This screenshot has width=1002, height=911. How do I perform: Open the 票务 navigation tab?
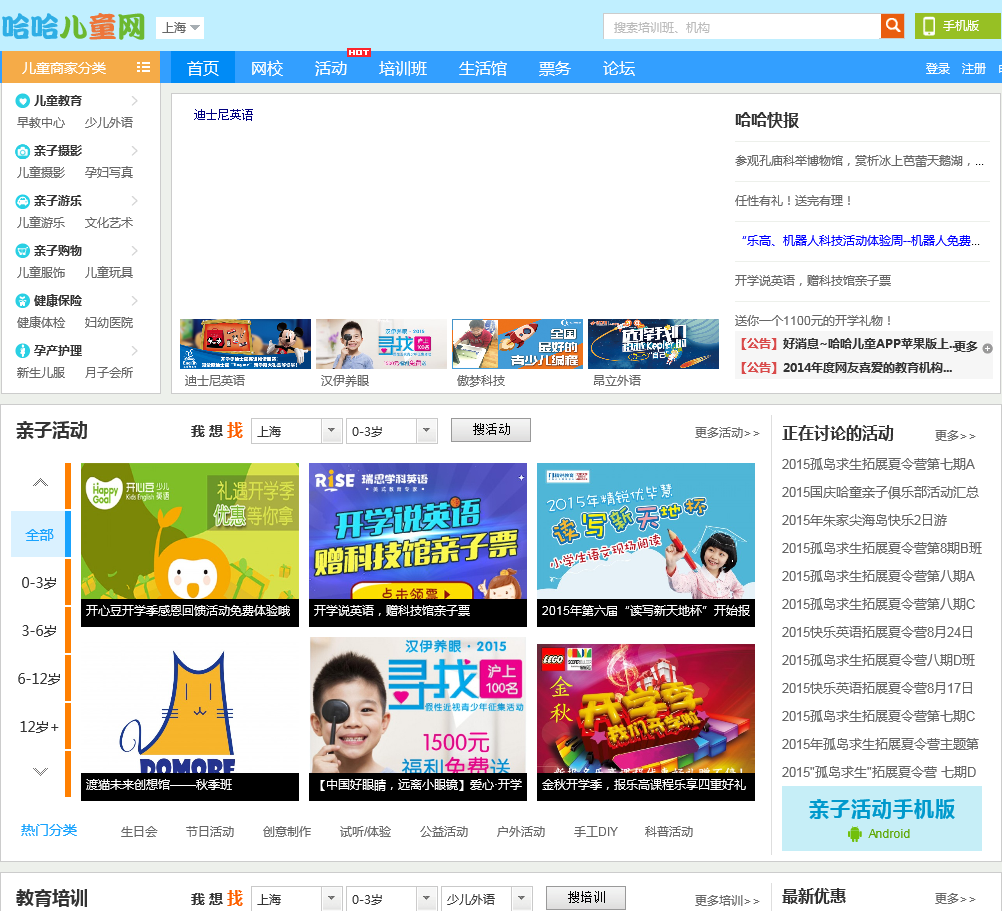(554, 68)
